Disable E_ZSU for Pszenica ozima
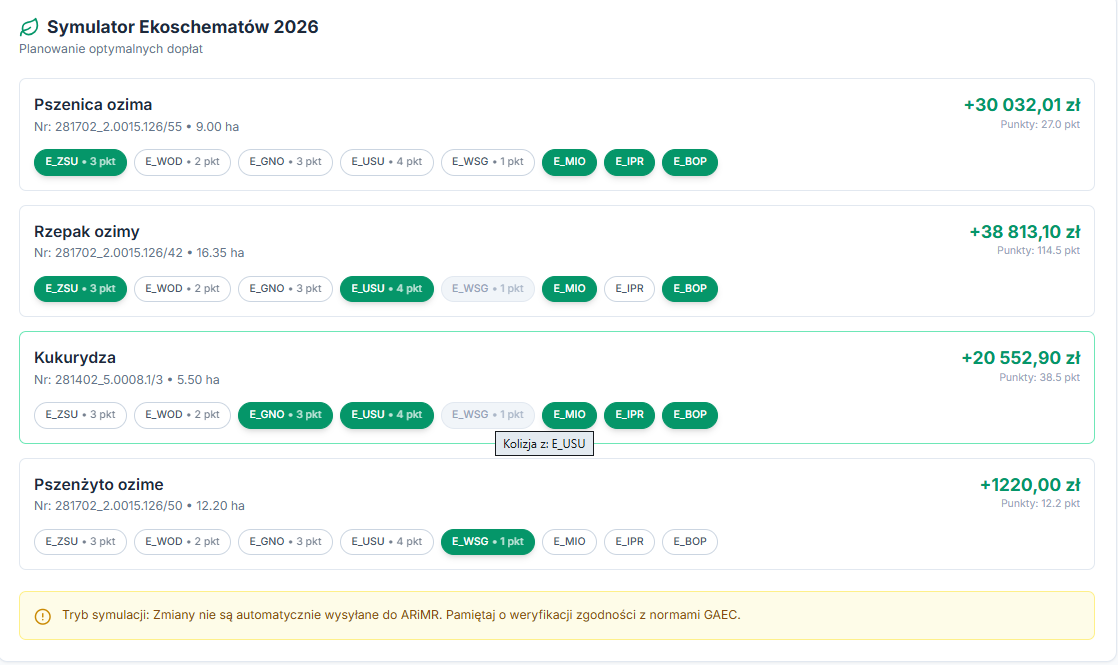The height and width of the screenshot is (665, 1118). [80, 162]
